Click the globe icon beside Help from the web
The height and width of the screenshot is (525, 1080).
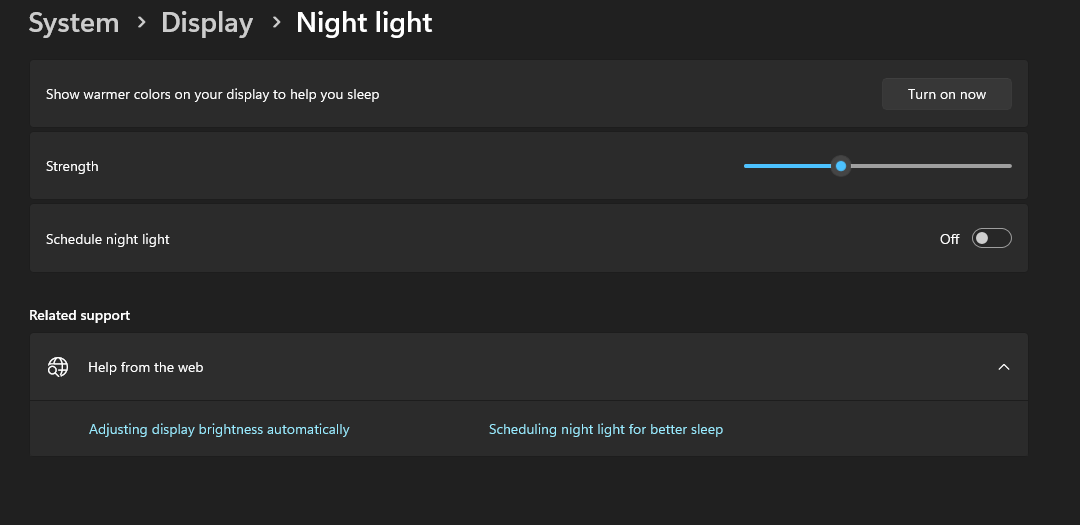[58, 367]
